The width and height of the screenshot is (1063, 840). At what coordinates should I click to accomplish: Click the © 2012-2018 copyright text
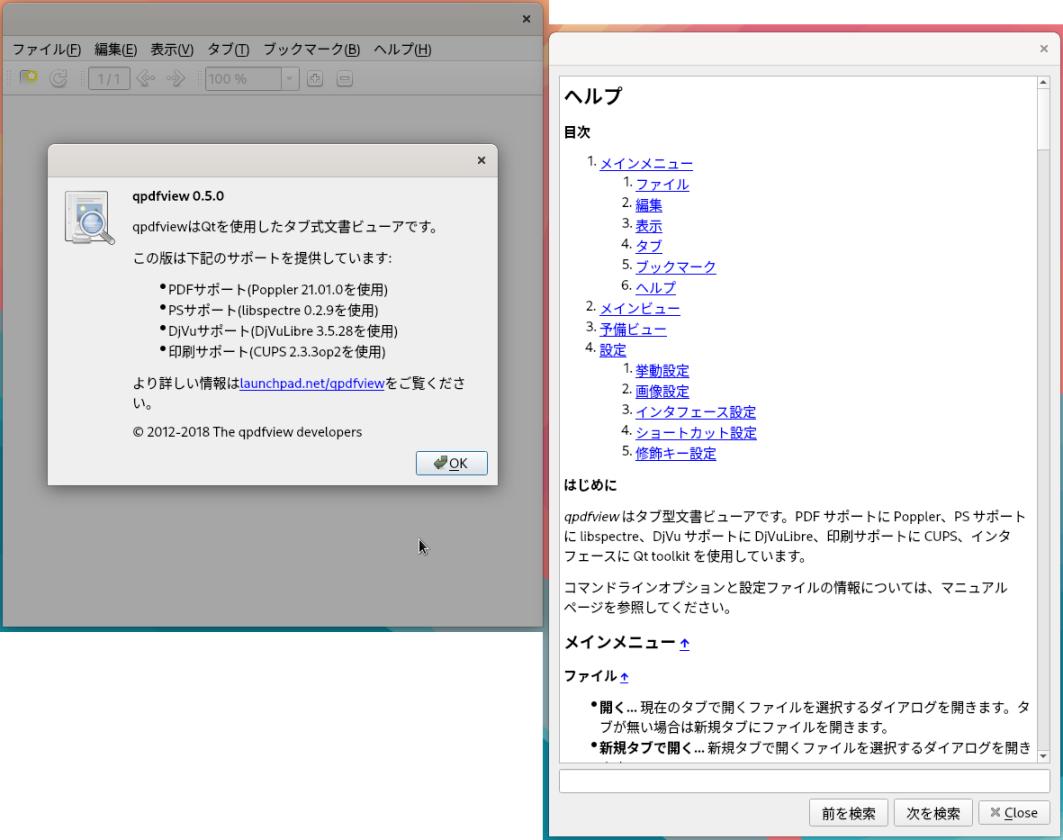coord(247,432)
